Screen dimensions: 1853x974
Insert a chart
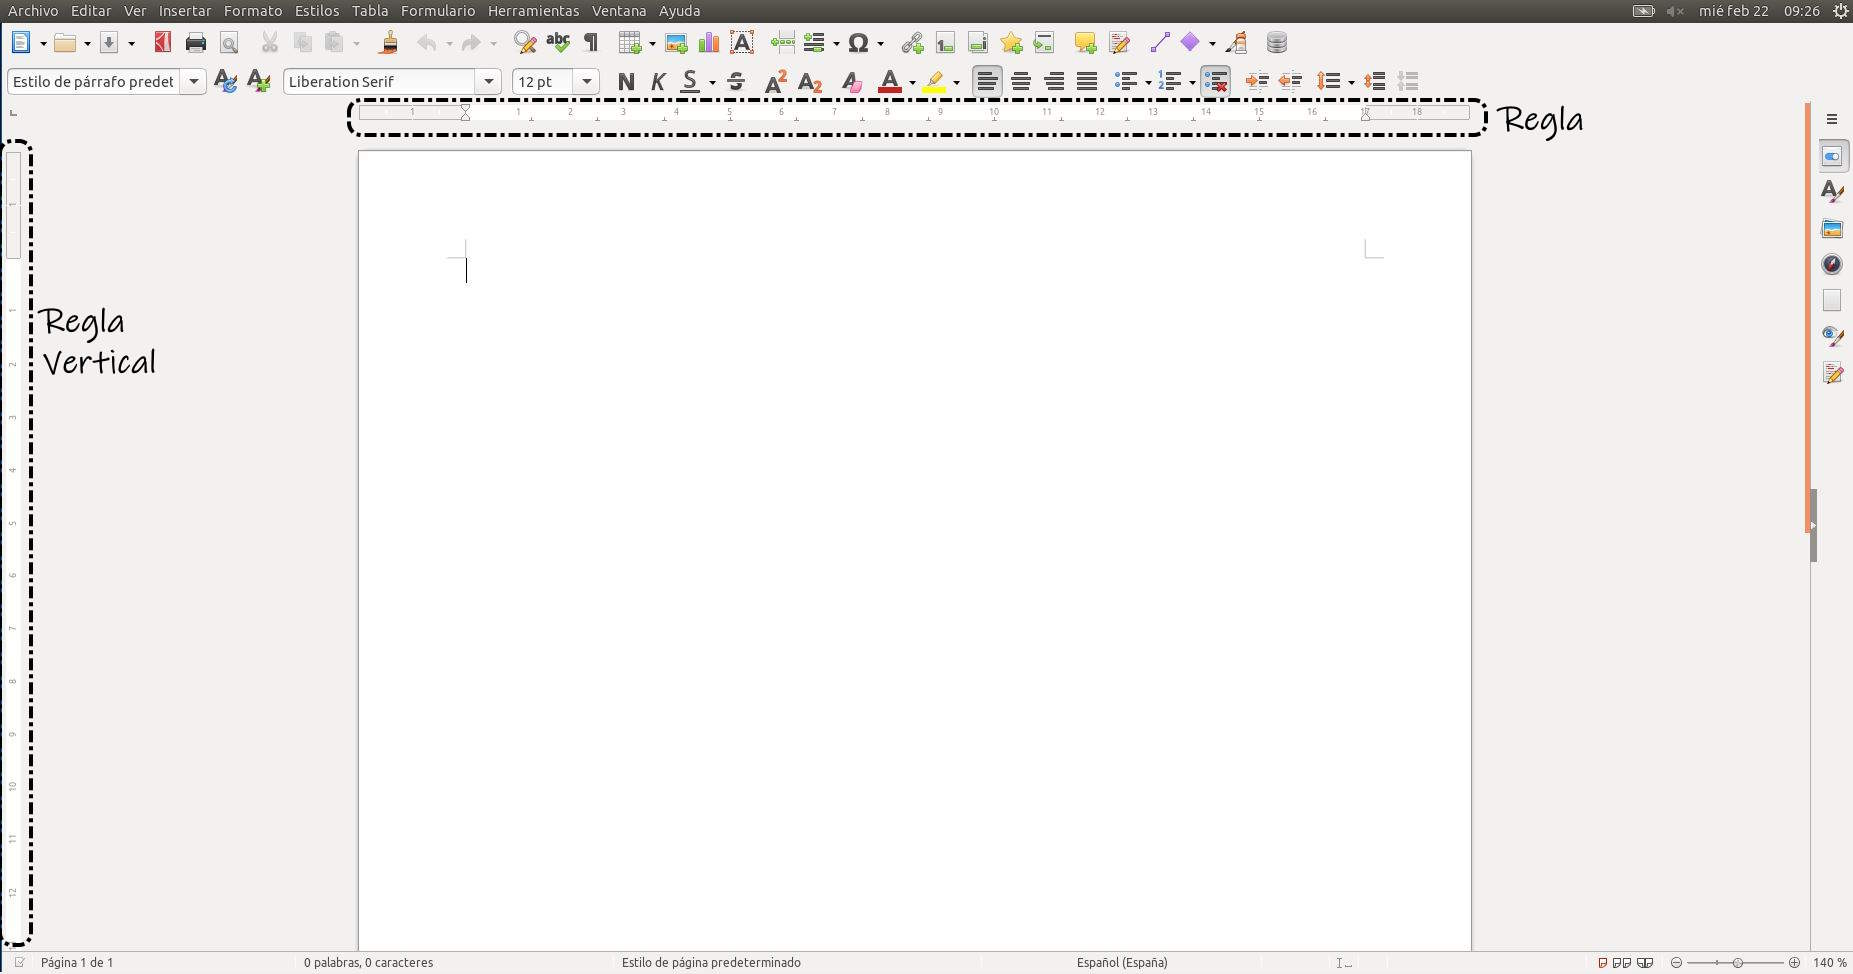709,43
